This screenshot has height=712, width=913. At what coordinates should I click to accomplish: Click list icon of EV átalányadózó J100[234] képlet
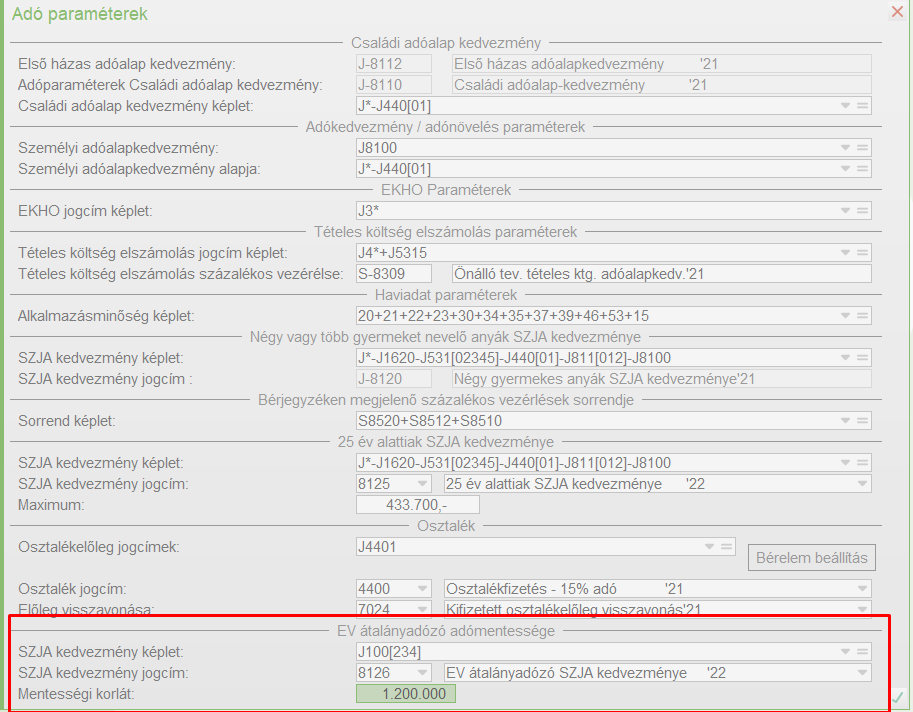tap(863, 651)
